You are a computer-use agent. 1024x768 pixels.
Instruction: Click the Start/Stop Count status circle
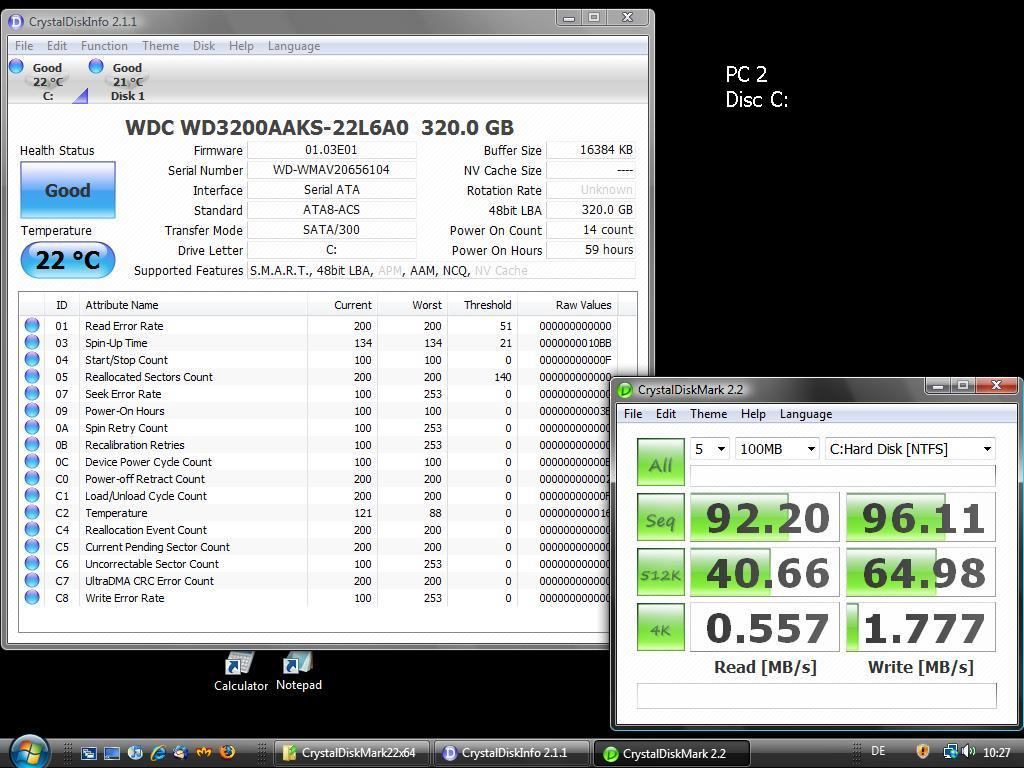[x=32, y=359]
